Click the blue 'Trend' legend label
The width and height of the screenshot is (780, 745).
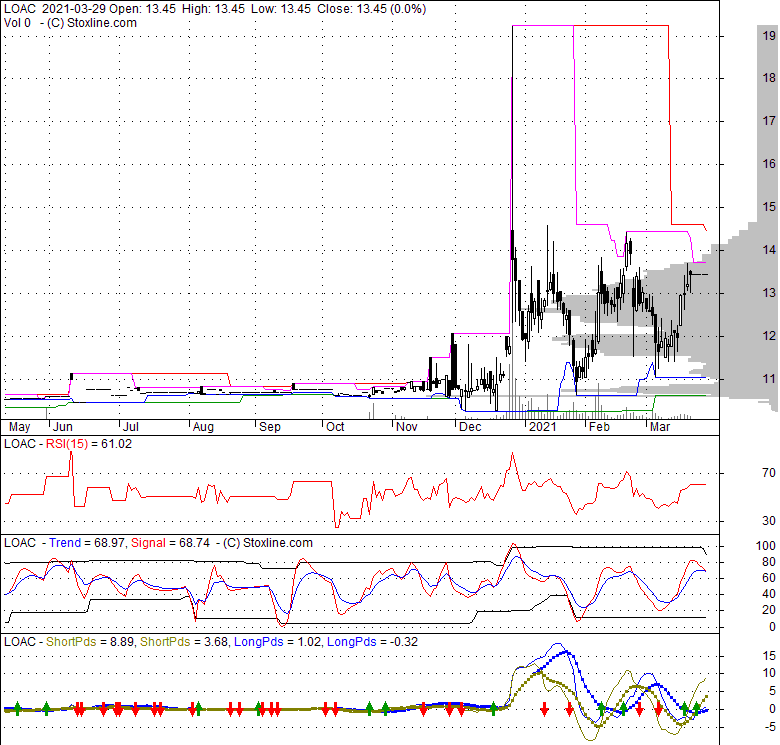(x=65, y=543)
